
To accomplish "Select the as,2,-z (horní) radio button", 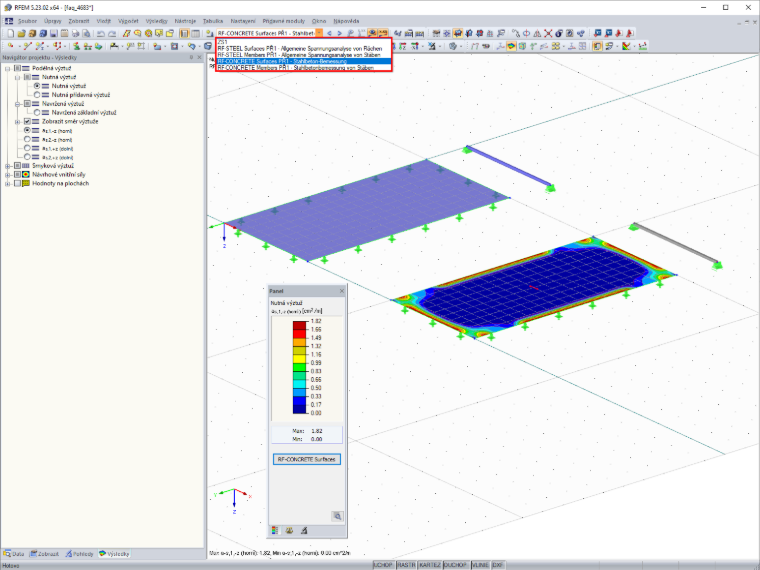I will (x=27, y=140).
